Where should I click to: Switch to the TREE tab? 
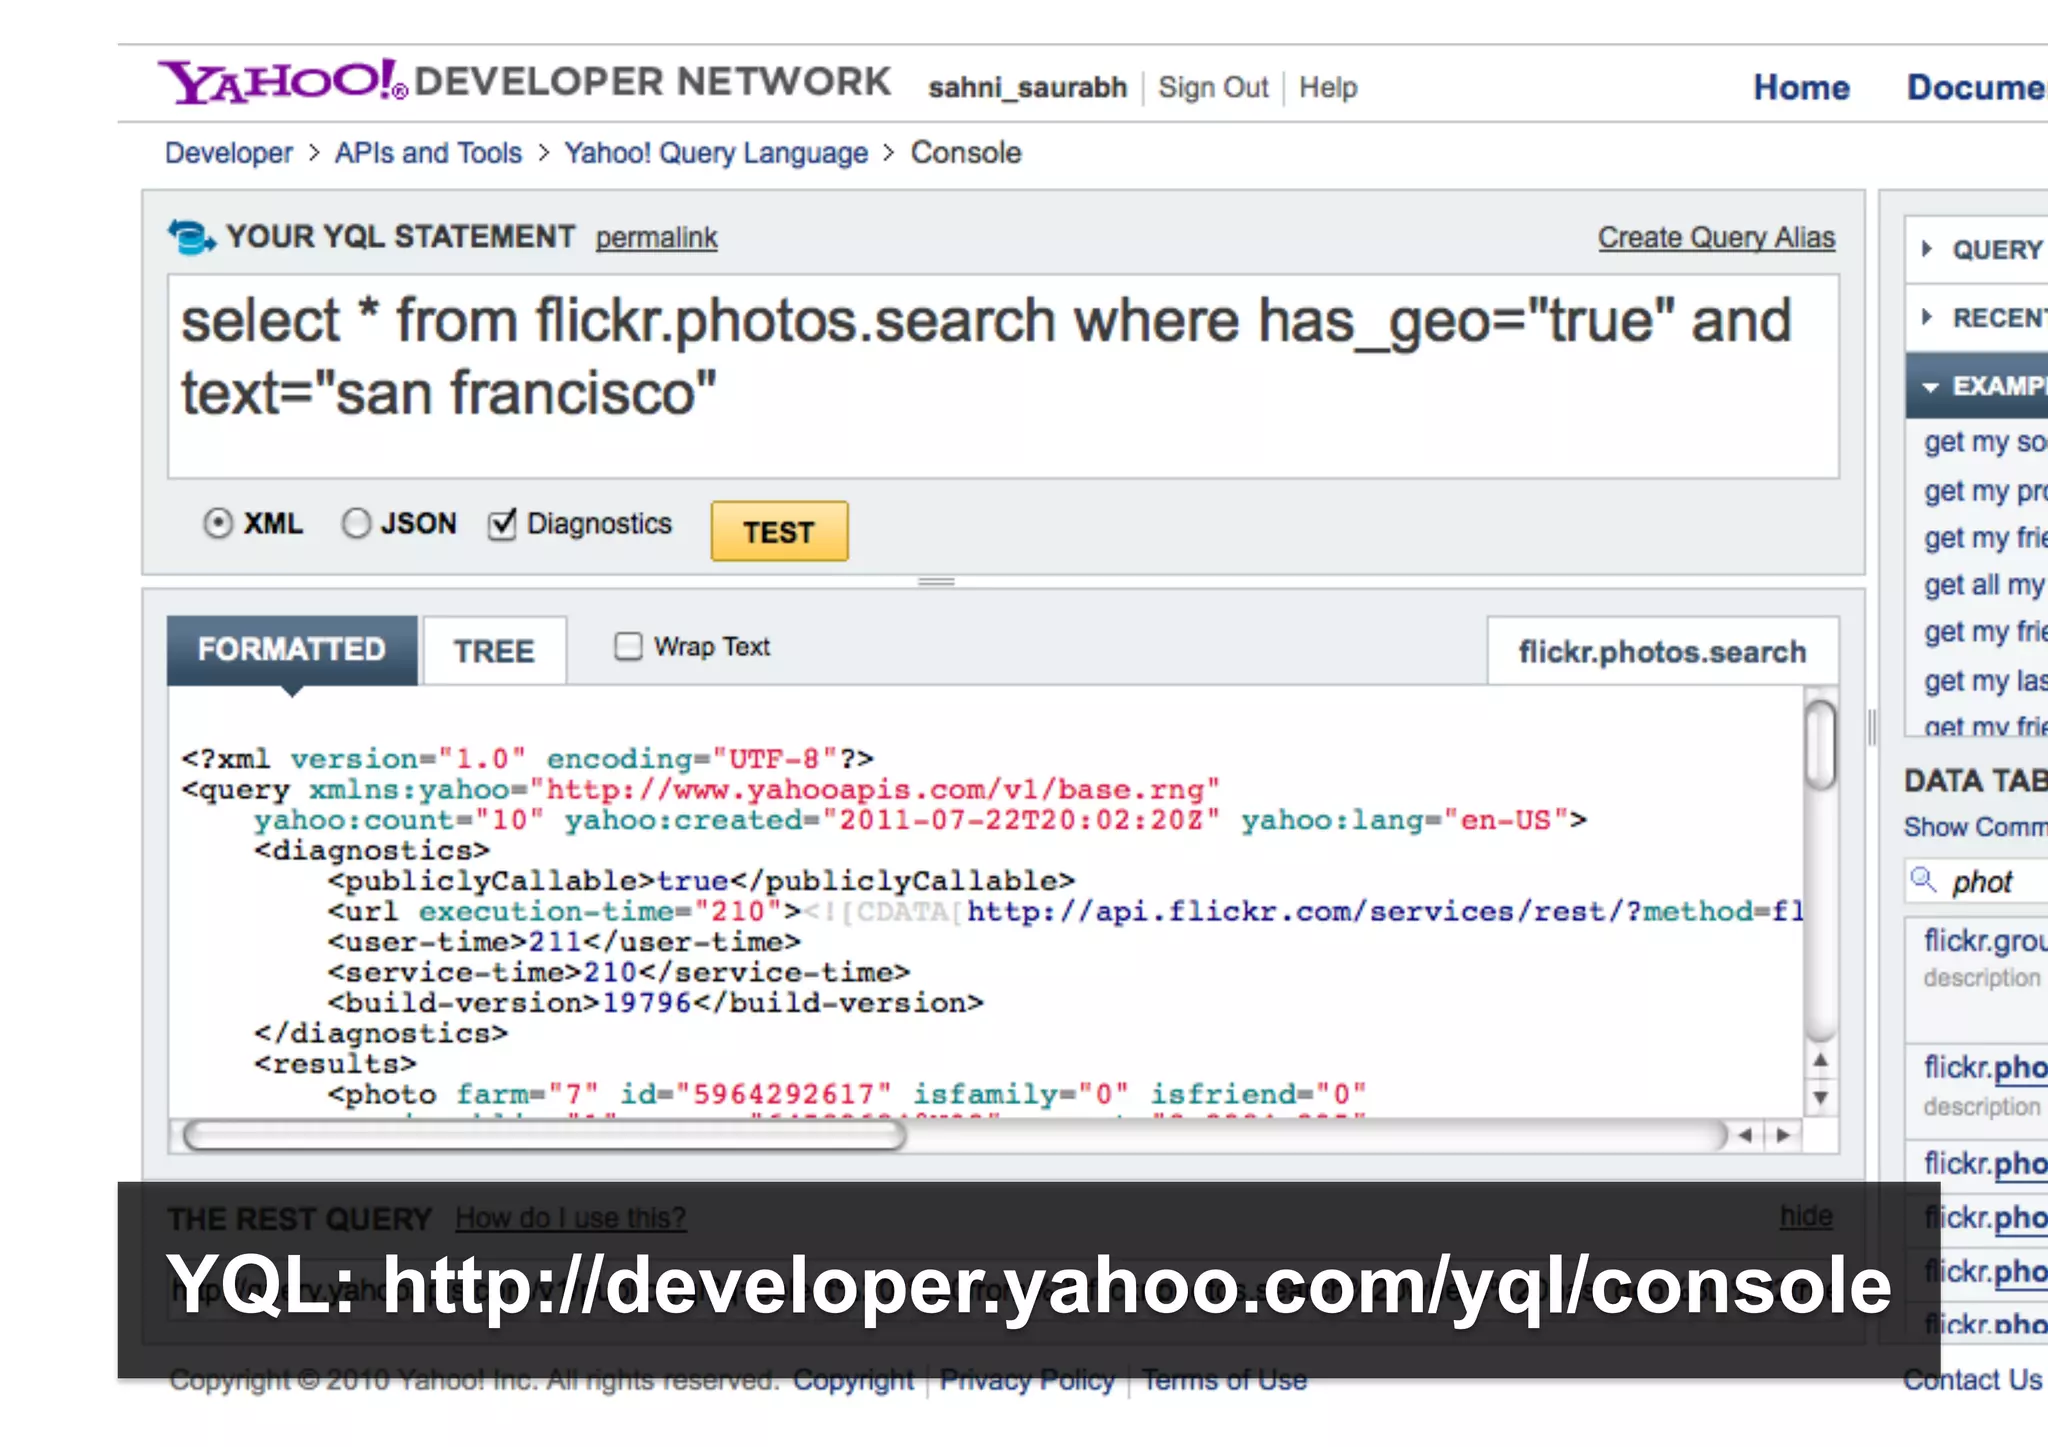point(494,651)
